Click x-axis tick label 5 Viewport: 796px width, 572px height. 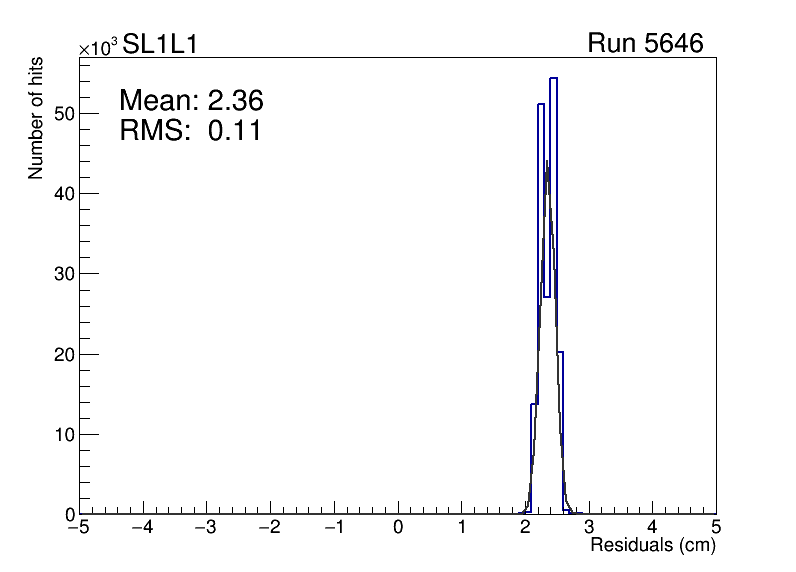point(716,527)
